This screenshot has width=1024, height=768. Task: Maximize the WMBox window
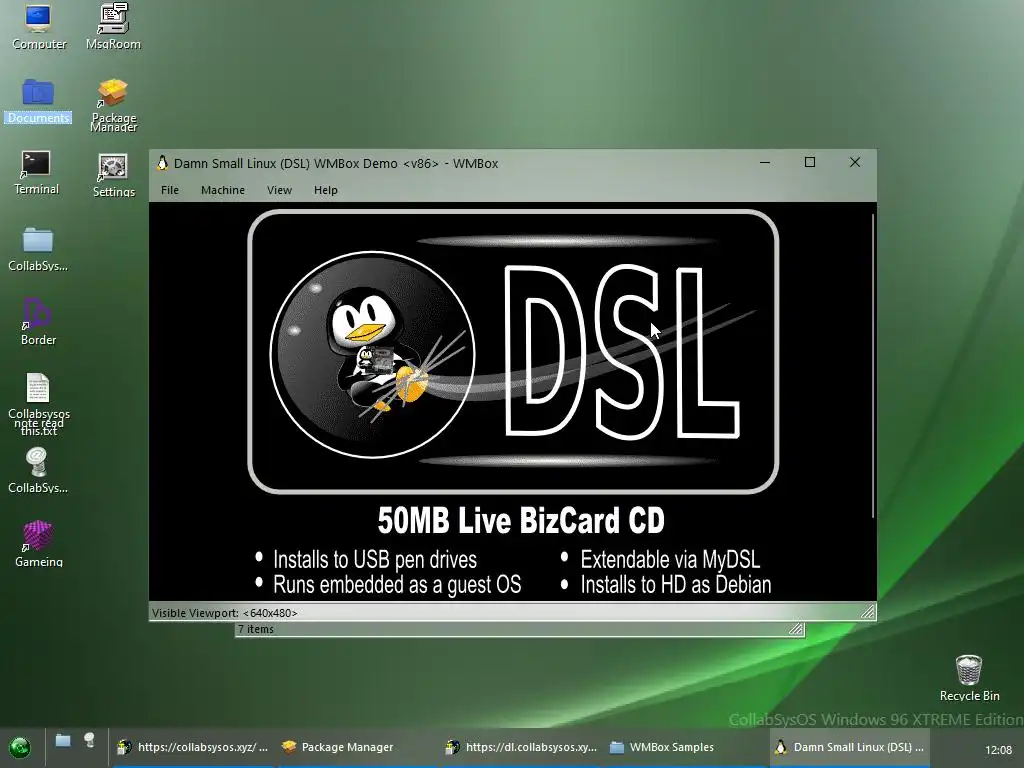click(810, 163)
